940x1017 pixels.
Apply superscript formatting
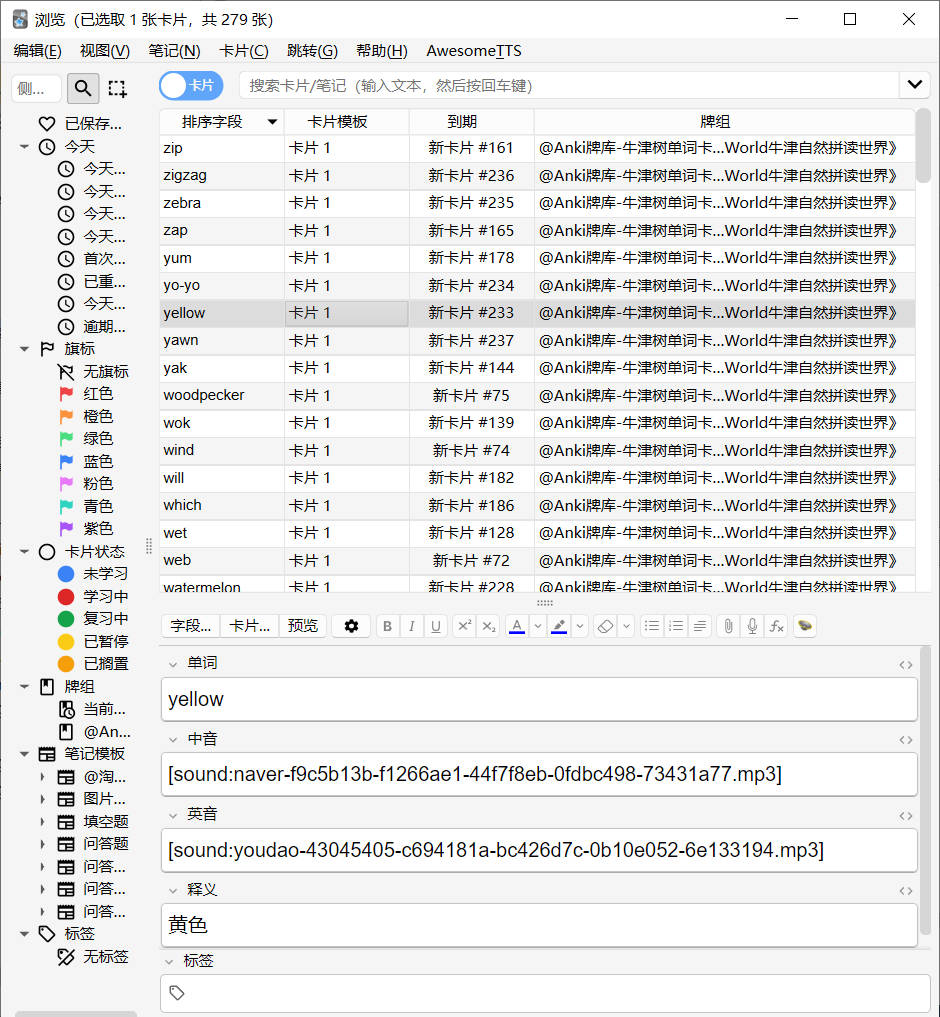464,627
